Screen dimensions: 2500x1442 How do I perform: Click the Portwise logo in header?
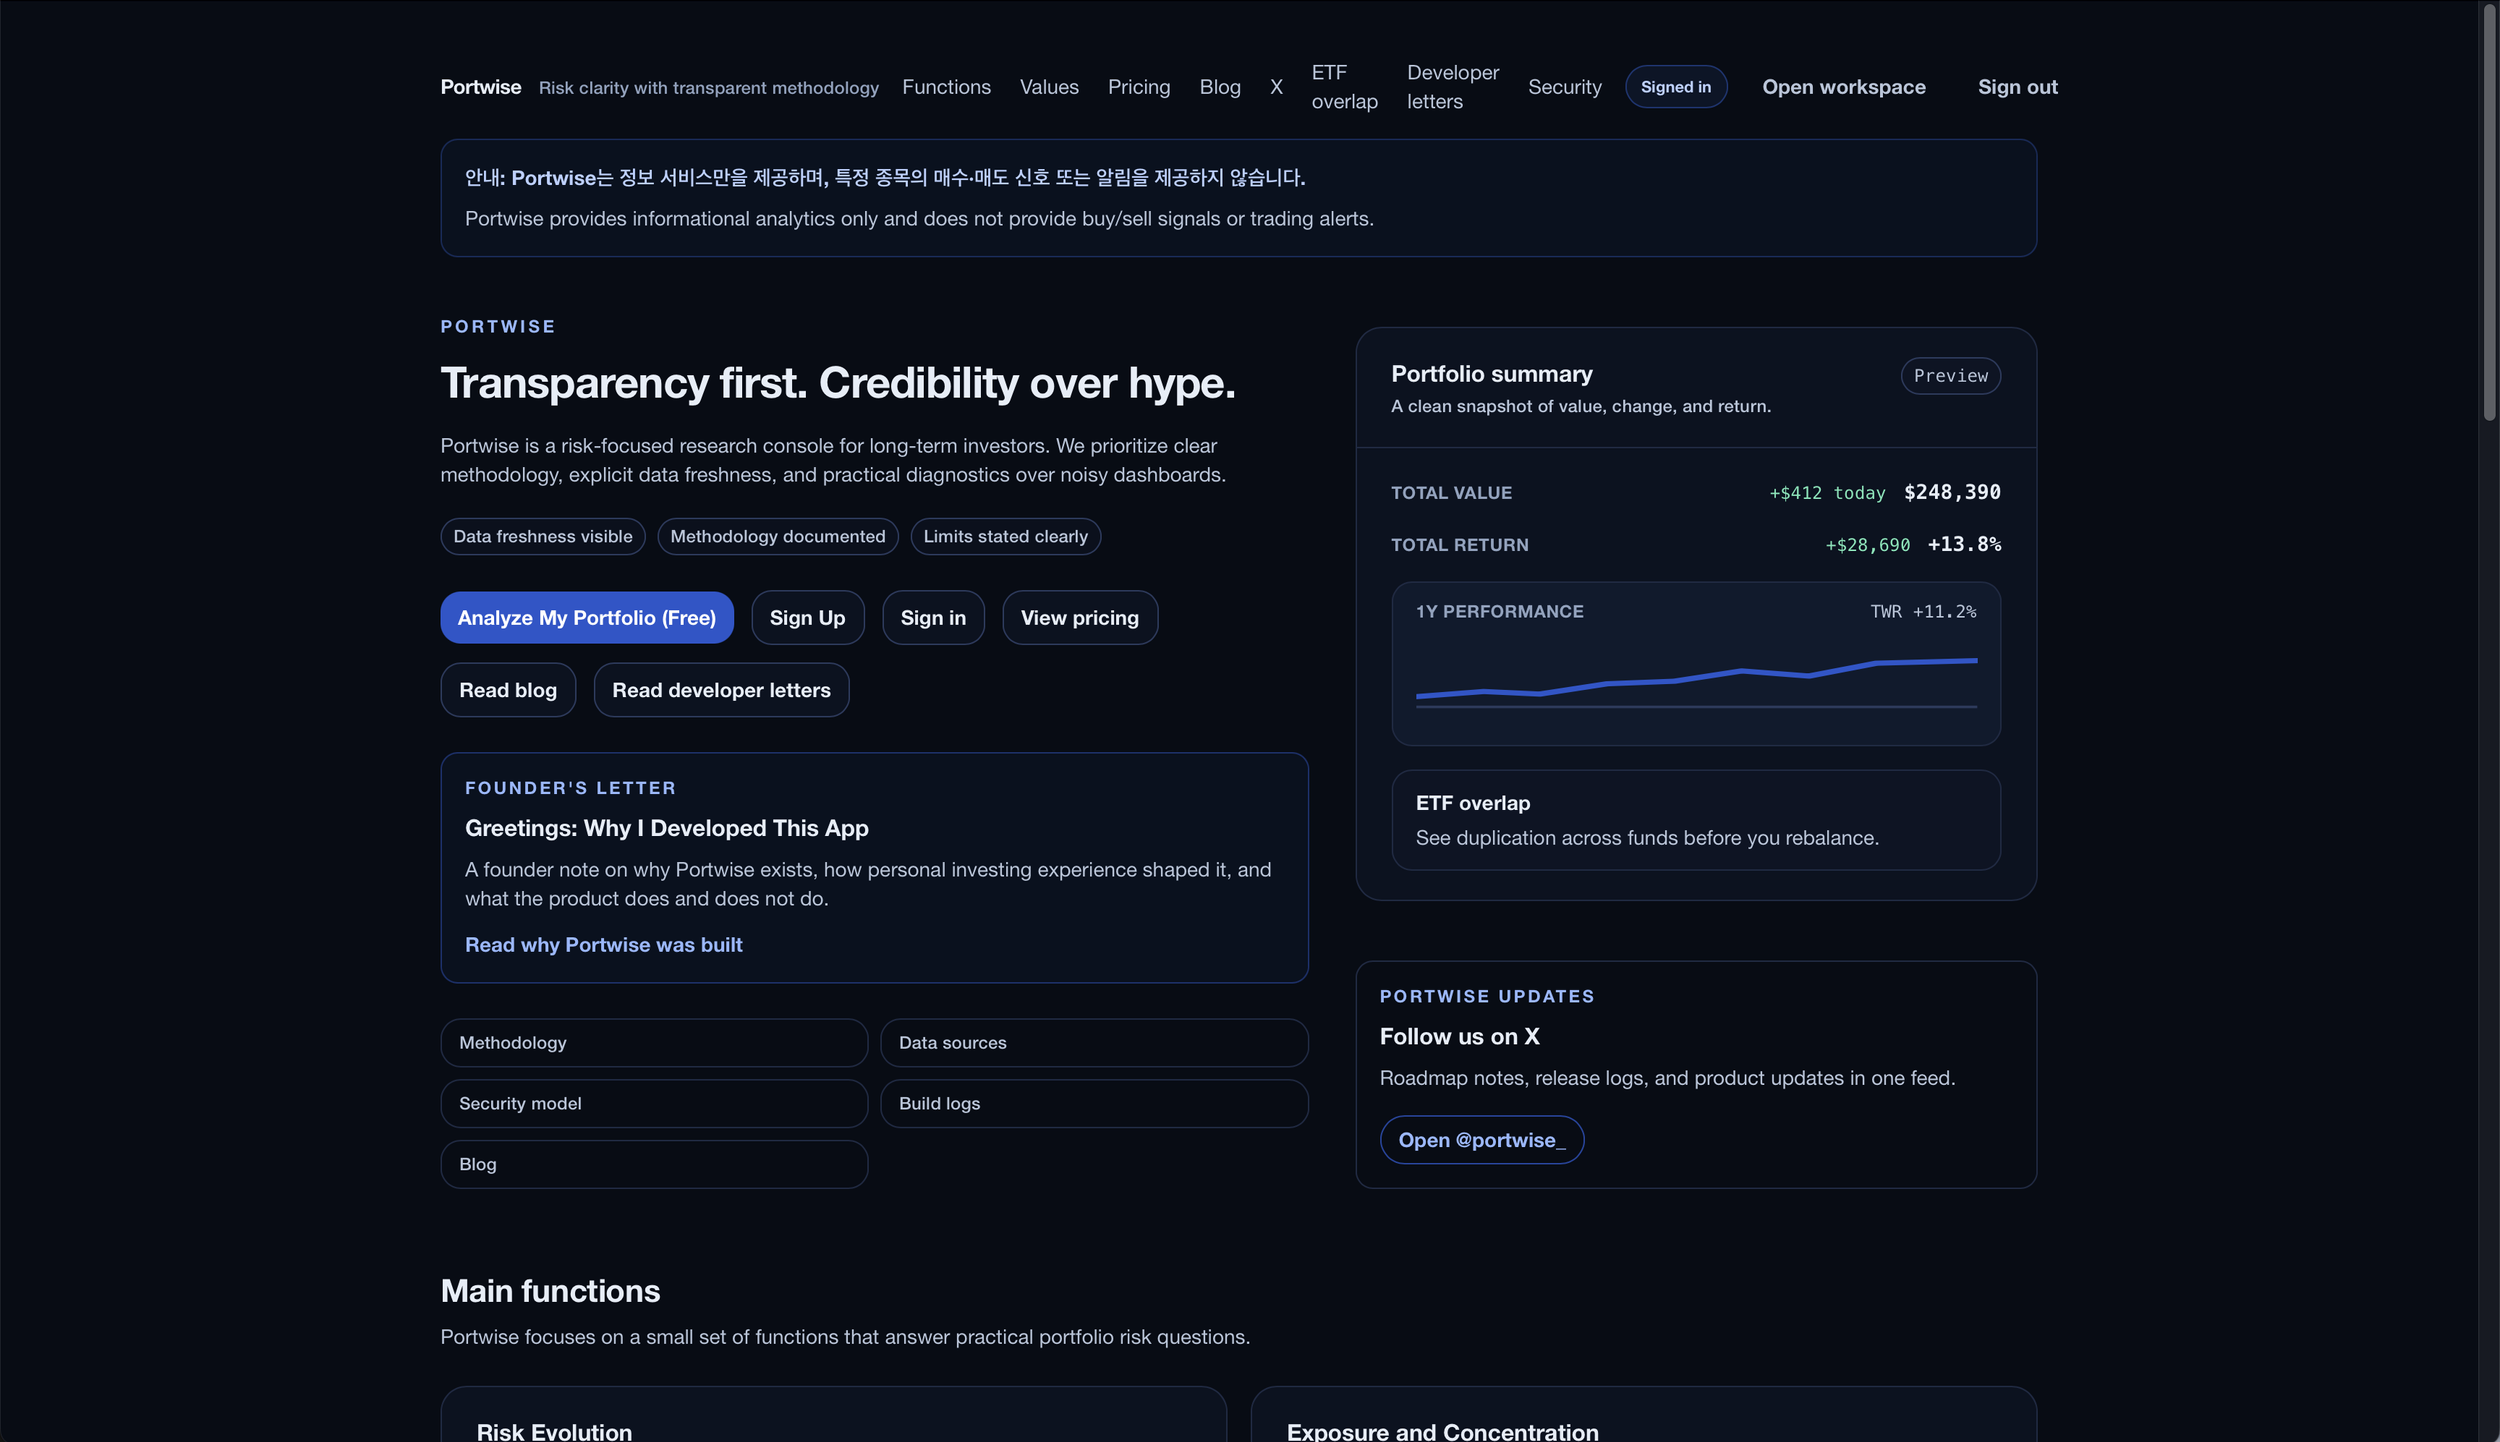tap(480, 87)
